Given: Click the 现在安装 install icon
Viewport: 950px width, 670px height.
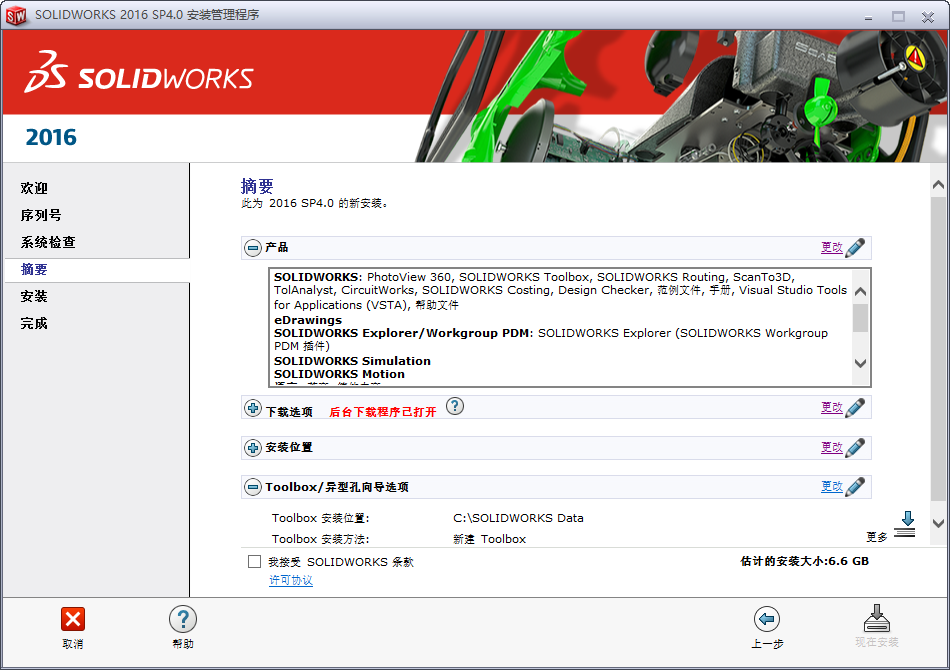Looking at the screenshot, I should (877, 618).
